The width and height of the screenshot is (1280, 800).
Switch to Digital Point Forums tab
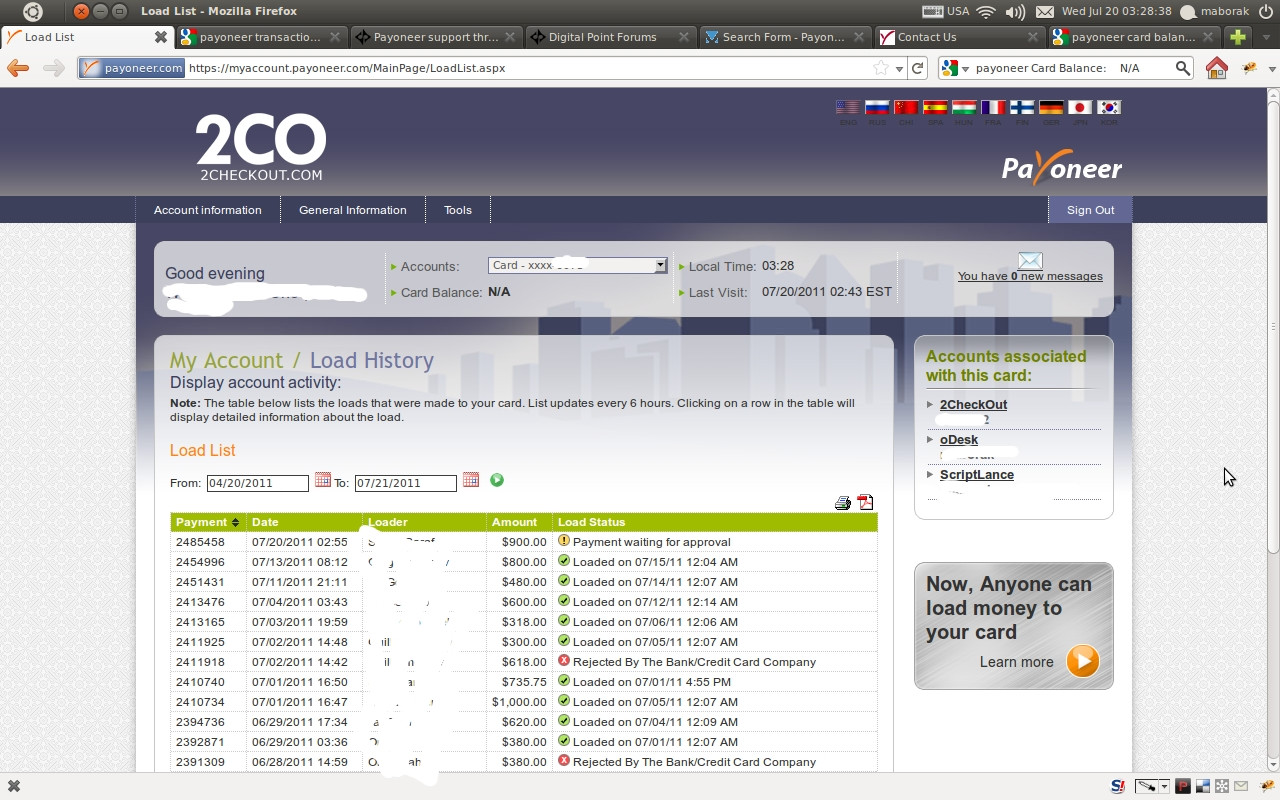tap(610, 37)
